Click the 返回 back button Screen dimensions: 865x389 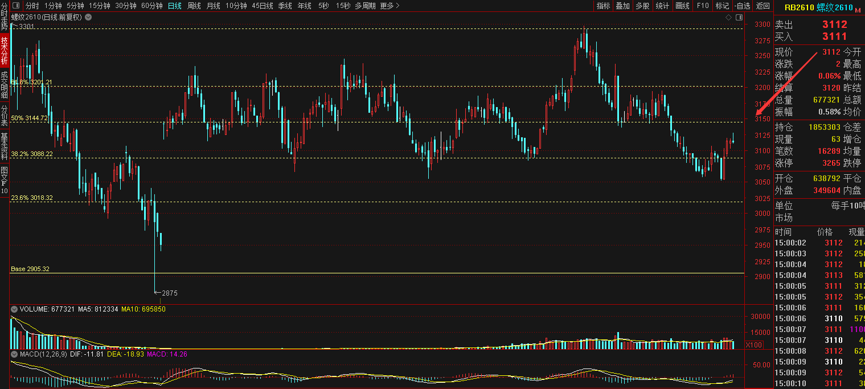(763, 6)
